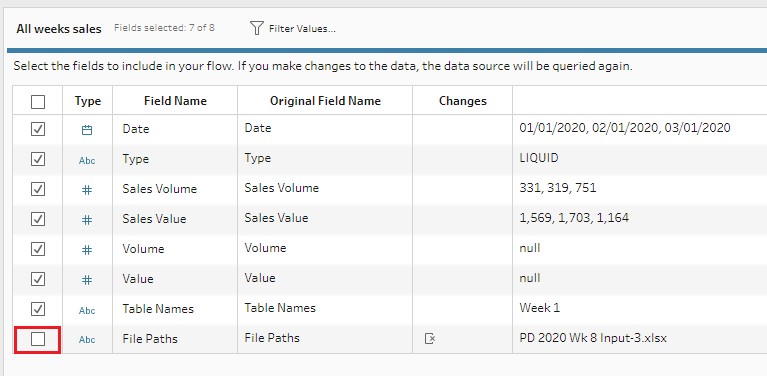Click the removed-field change icon on File Paths
Screen dimensions: 767x376
pyautogui.click(x=430, y=338)
